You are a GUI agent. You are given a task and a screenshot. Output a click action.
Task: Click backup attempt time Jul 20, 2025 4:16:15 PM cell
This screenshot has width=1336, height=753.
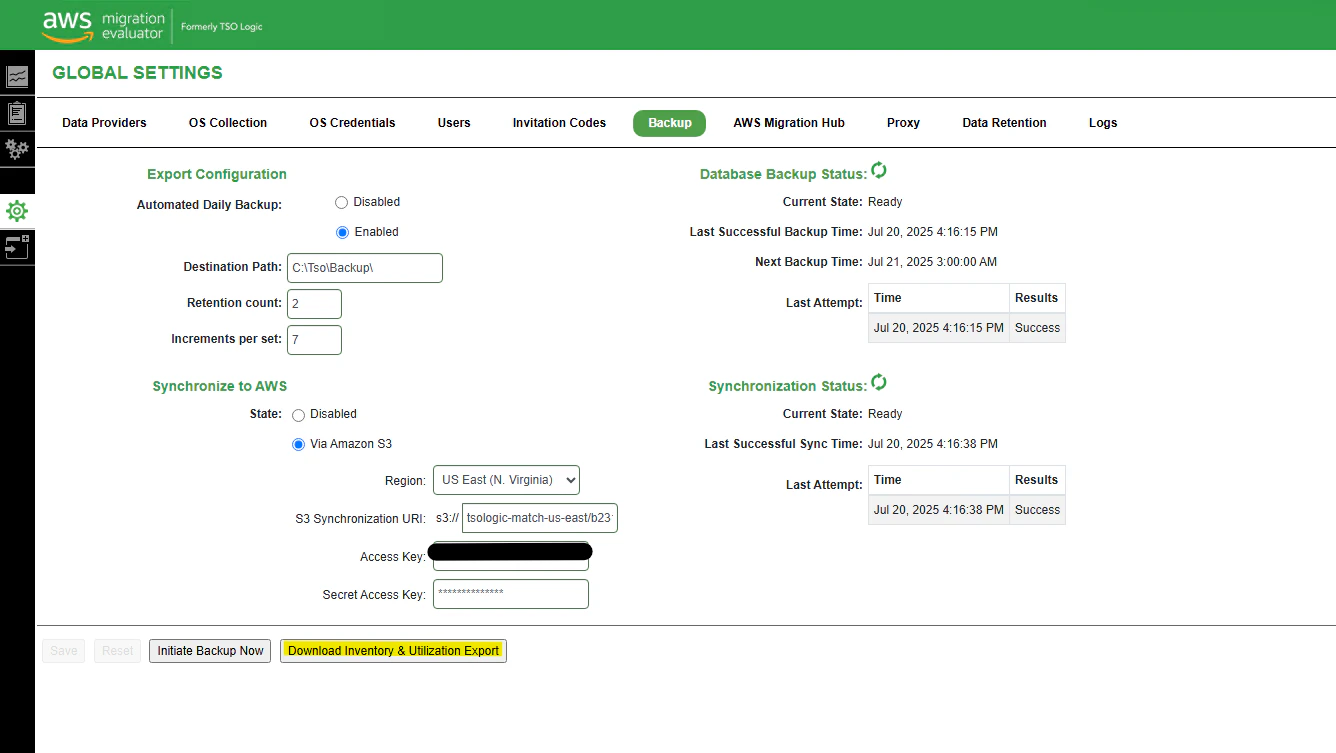click(x=938, y=328)
